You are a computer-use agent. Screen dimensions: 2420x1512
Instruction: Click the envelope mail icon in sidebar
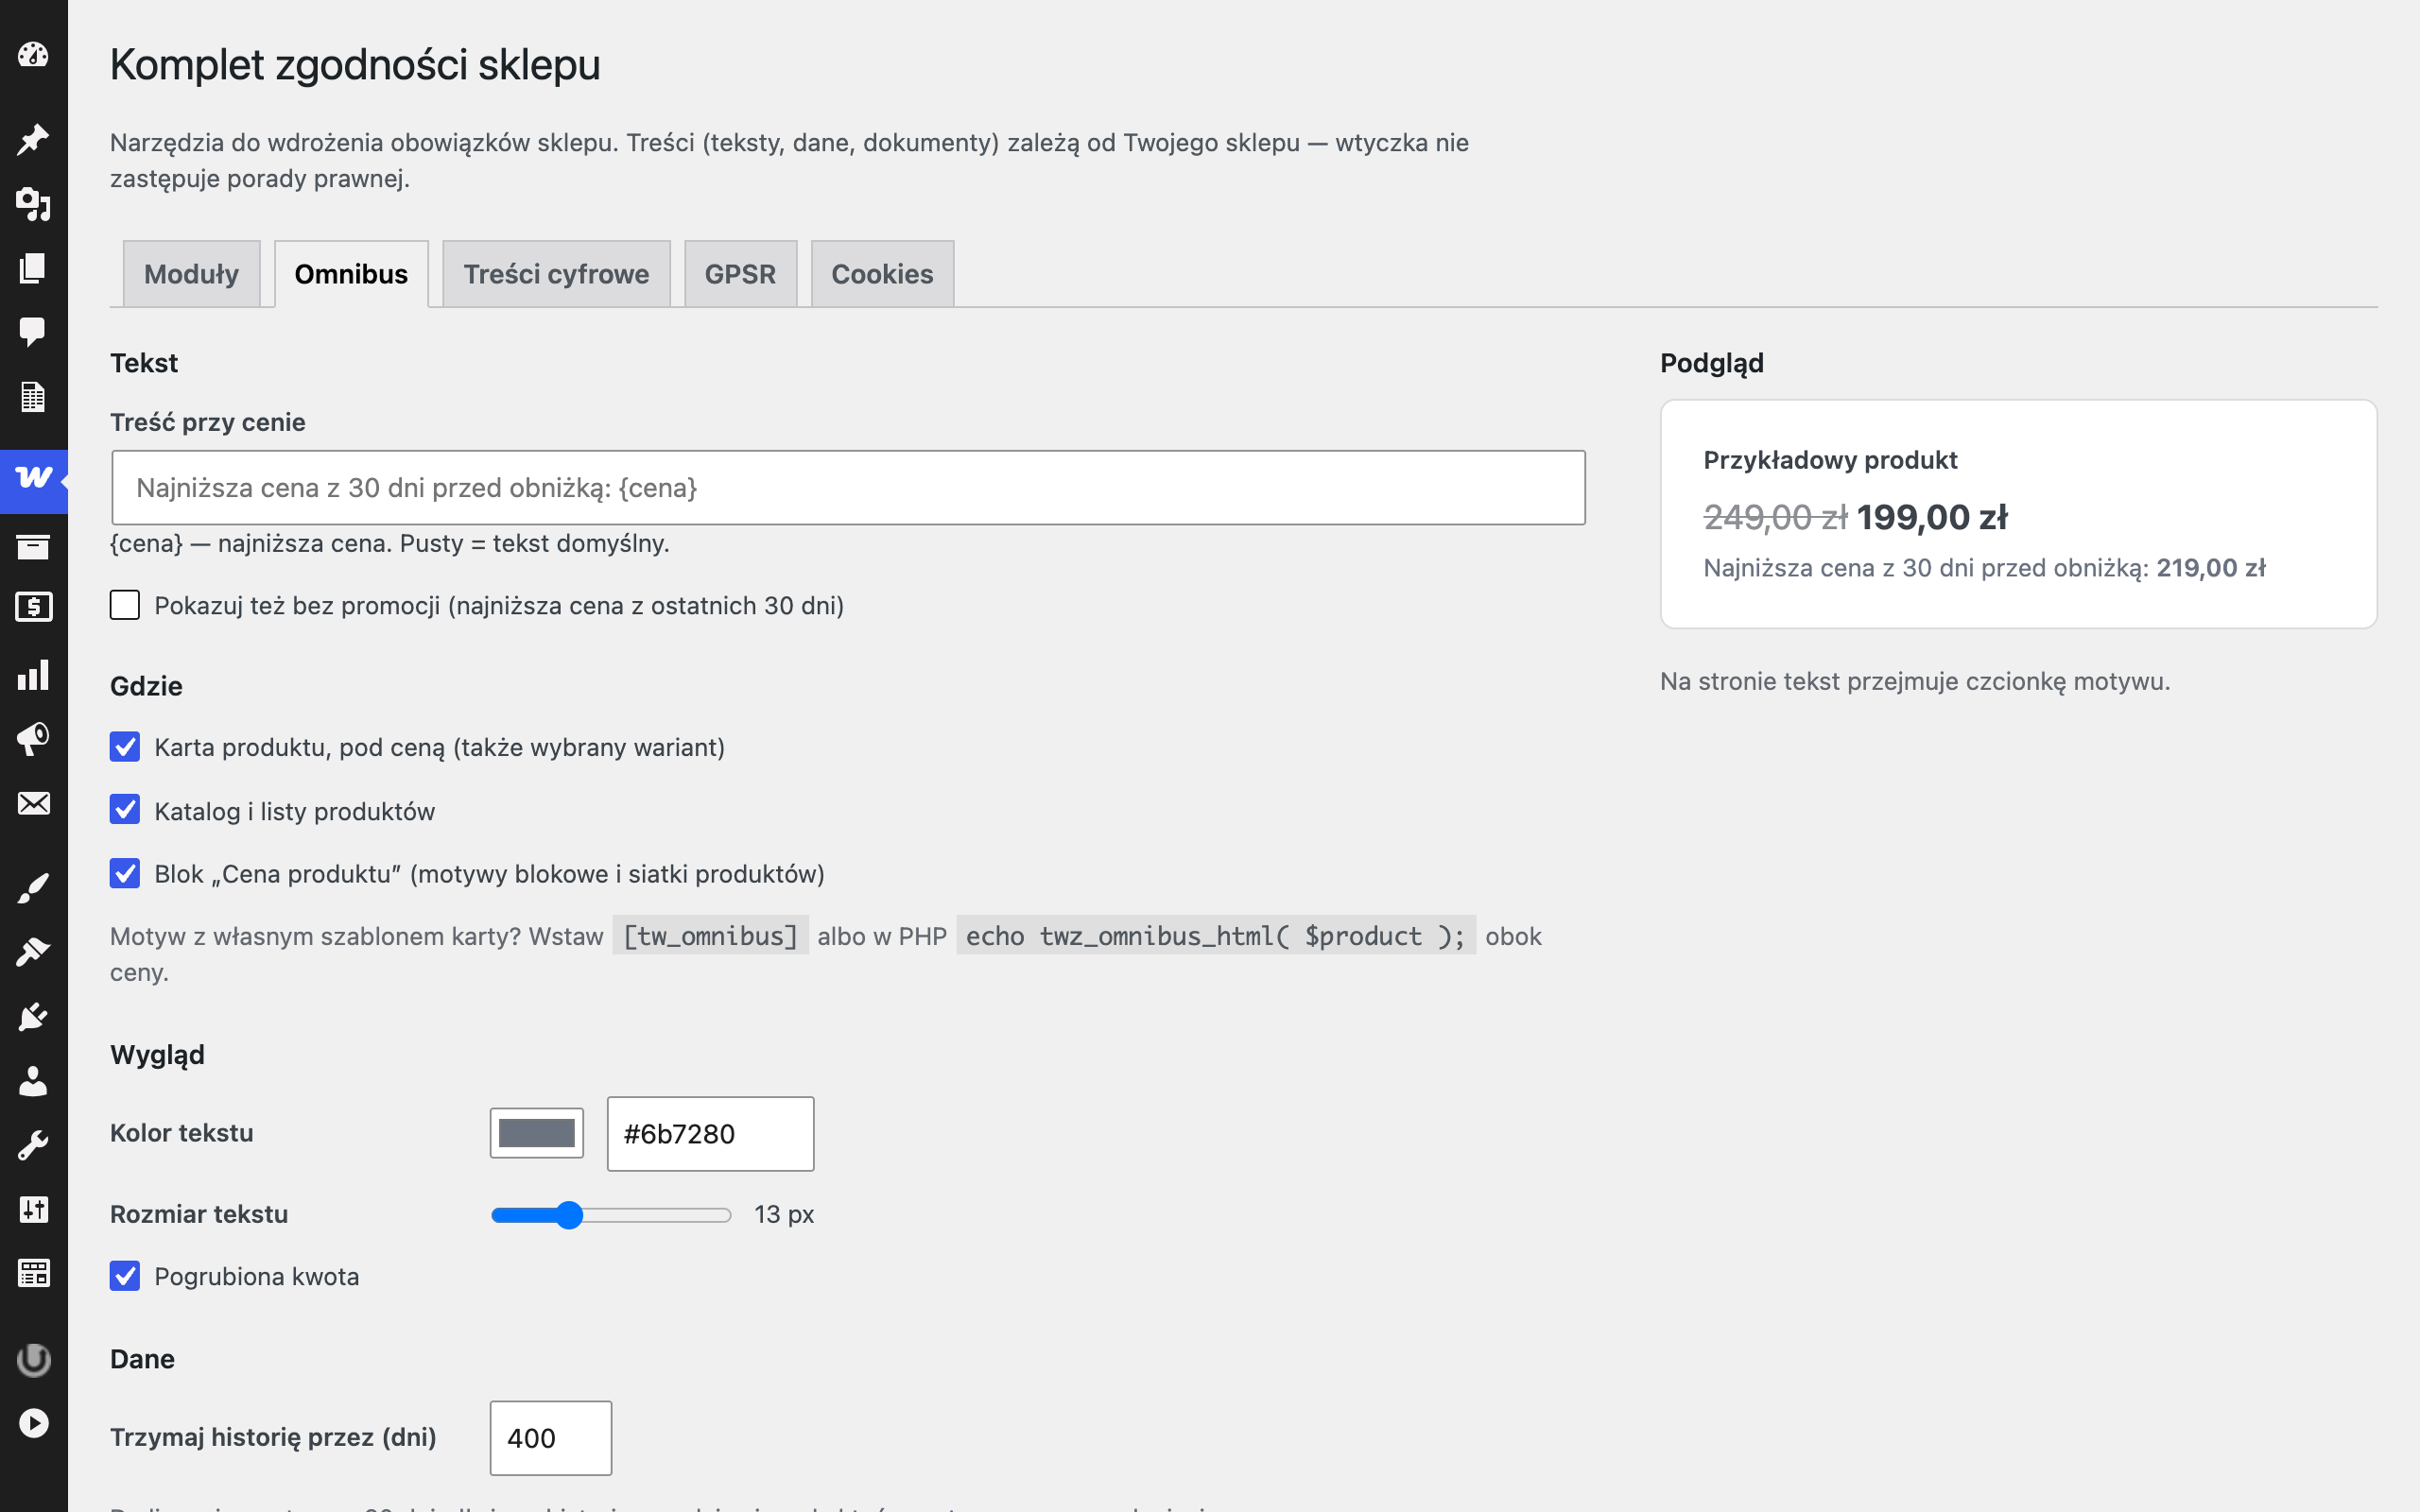[33, 803]
